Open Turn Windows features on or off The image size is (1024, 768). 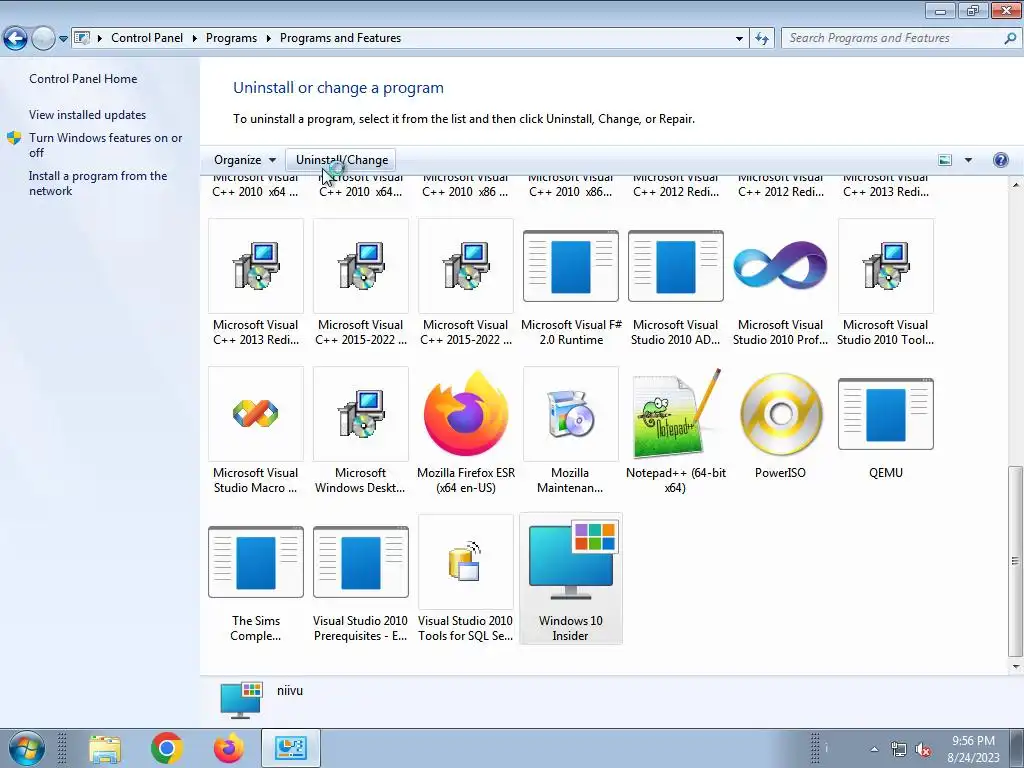106,145
